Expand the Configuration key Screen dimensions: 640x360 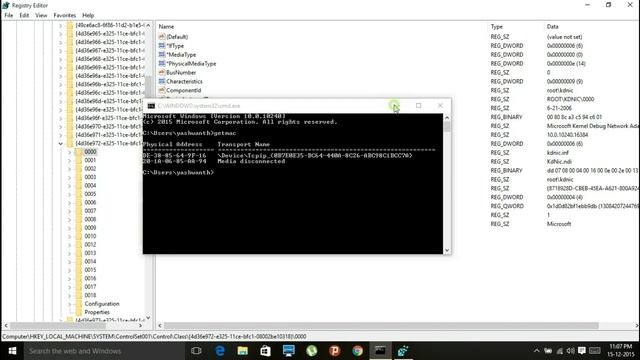[x=69, y=304]
